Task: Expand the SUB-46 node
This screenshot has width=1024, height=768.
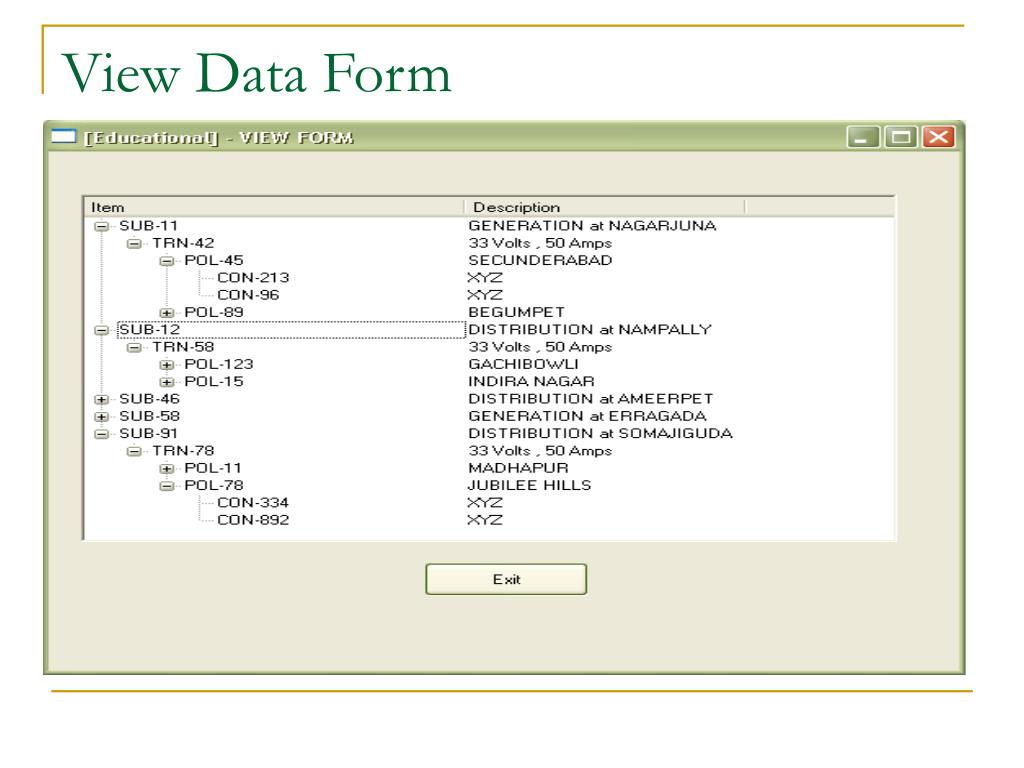Action: click(x=101, y=400)
